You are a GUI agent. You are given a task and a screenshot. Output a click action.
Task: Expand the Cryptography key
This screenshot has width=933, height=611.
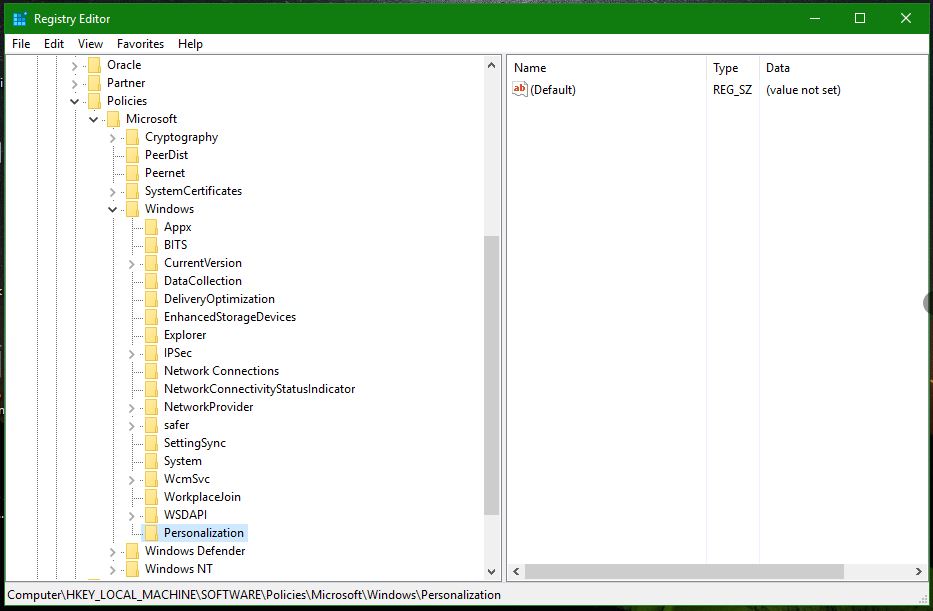pyautogui.click(x=112, y=137)
